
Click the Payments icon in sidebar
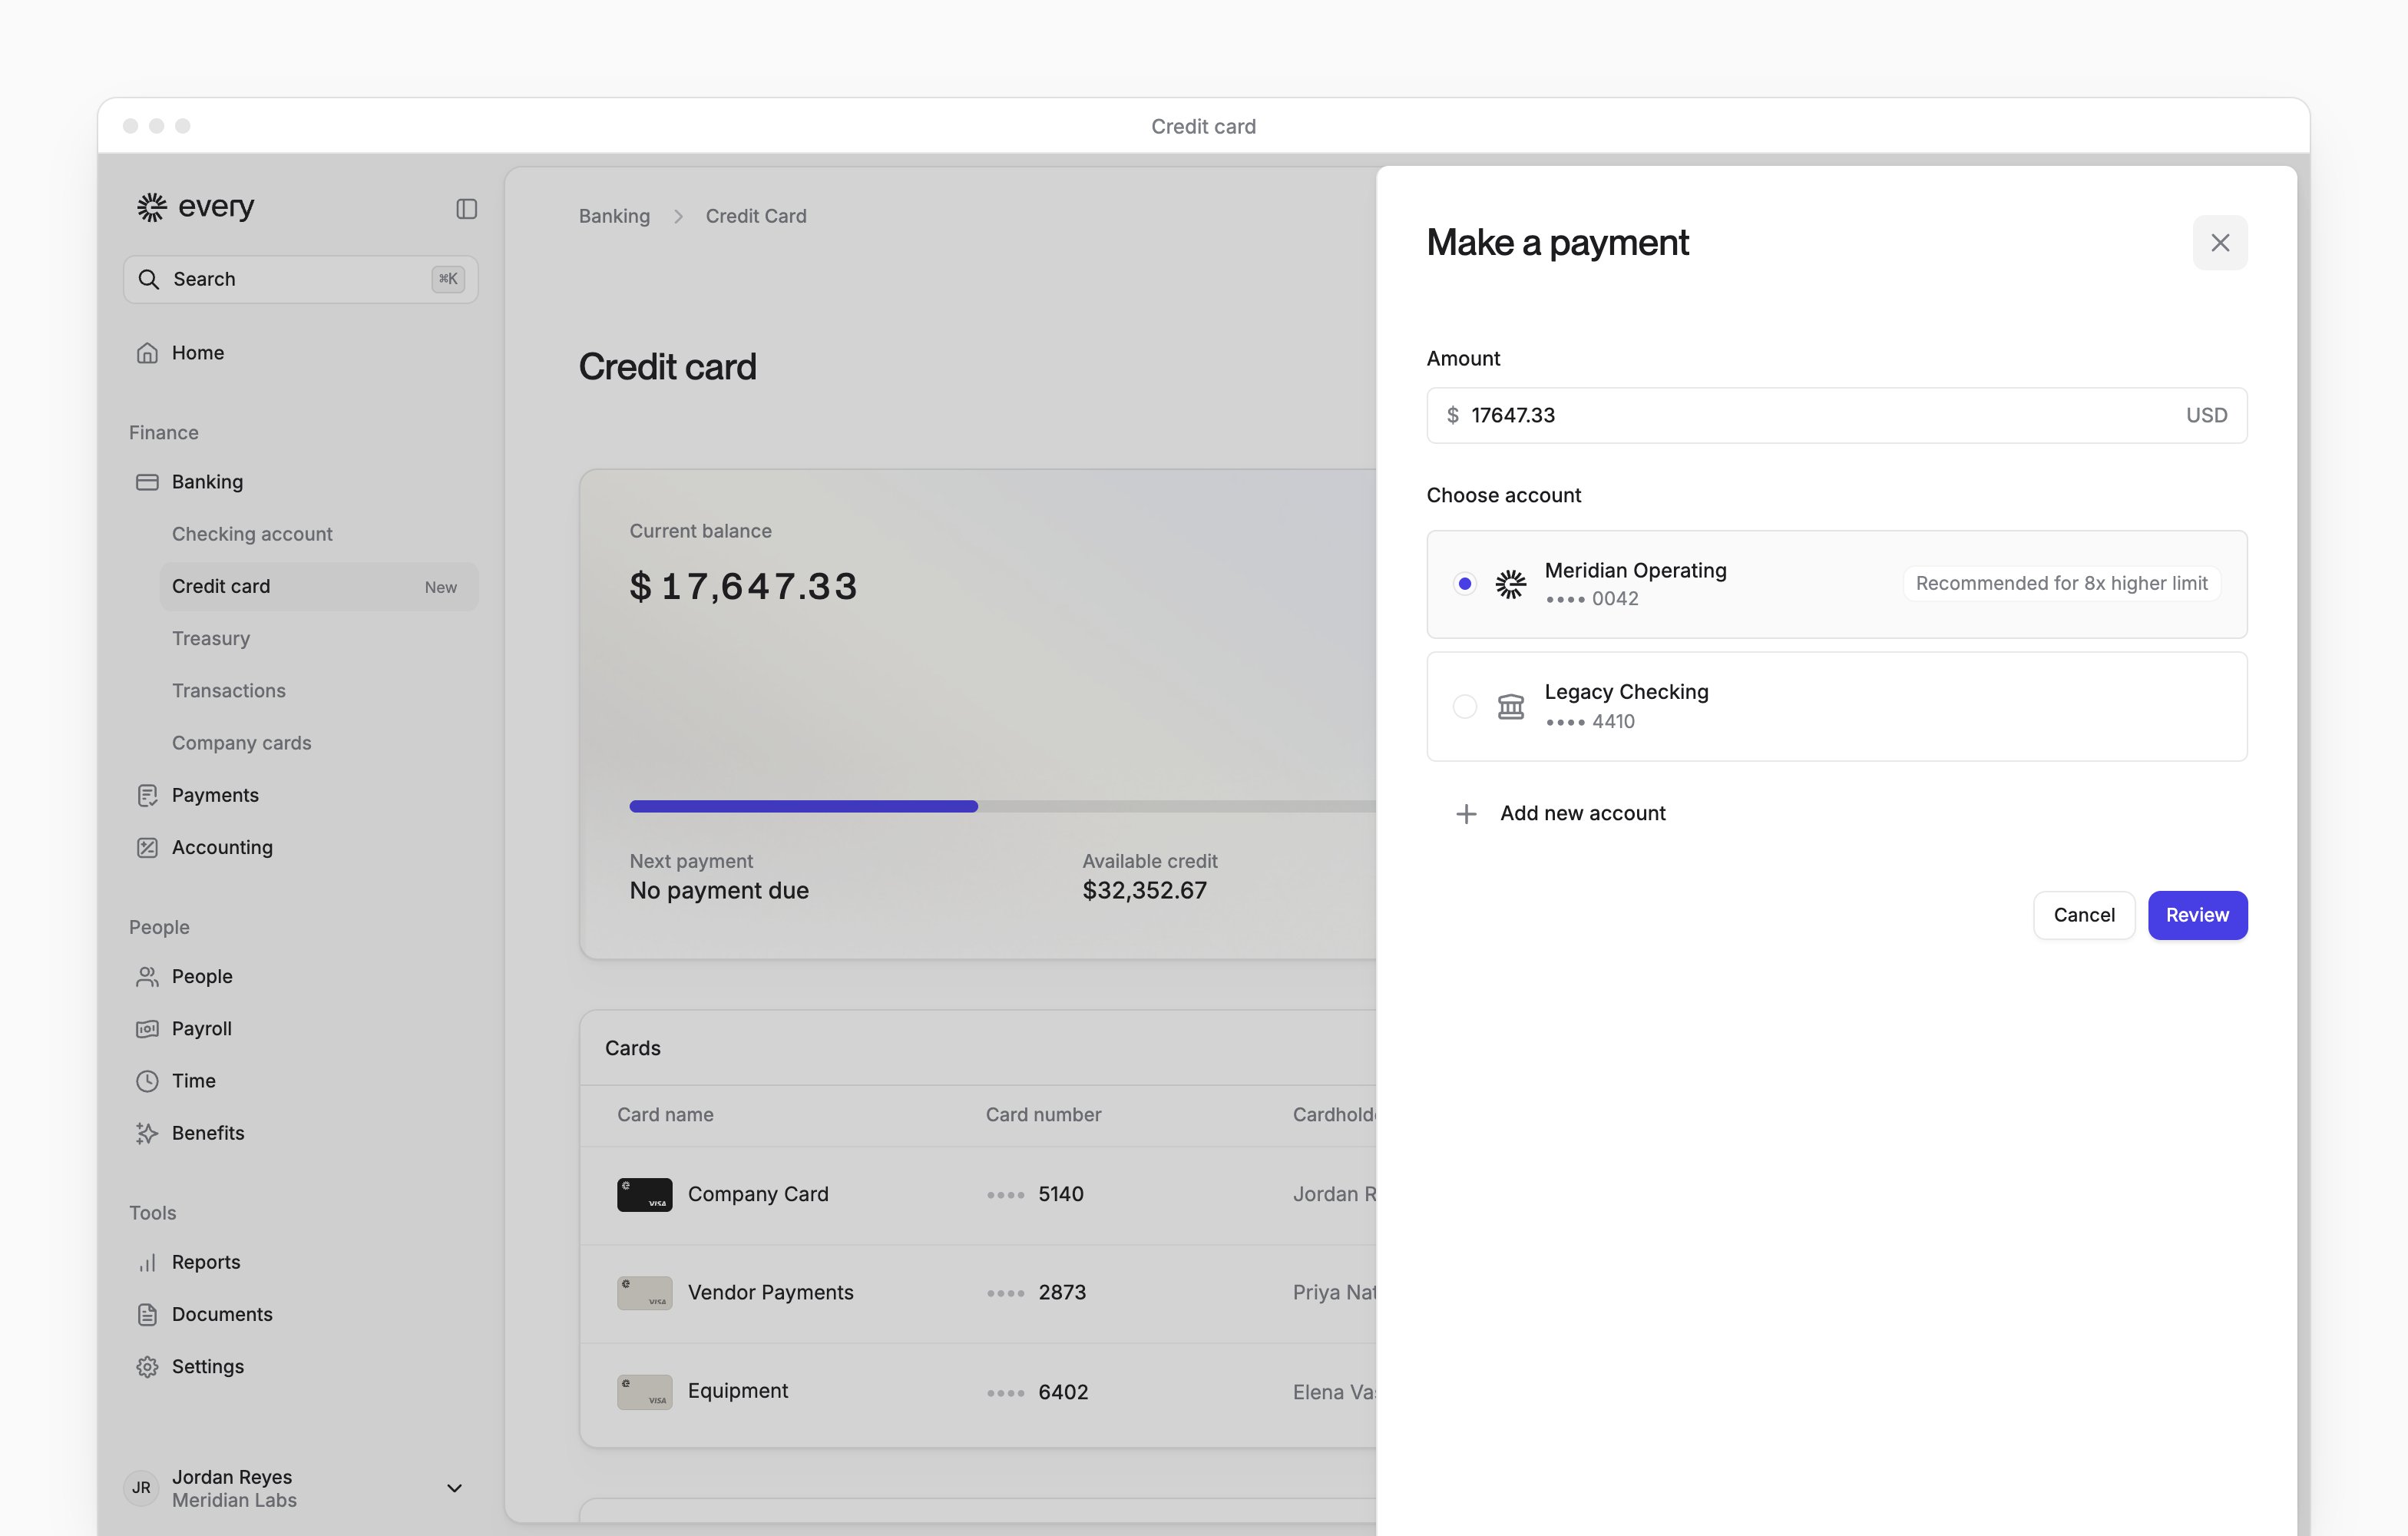point(147,796)
